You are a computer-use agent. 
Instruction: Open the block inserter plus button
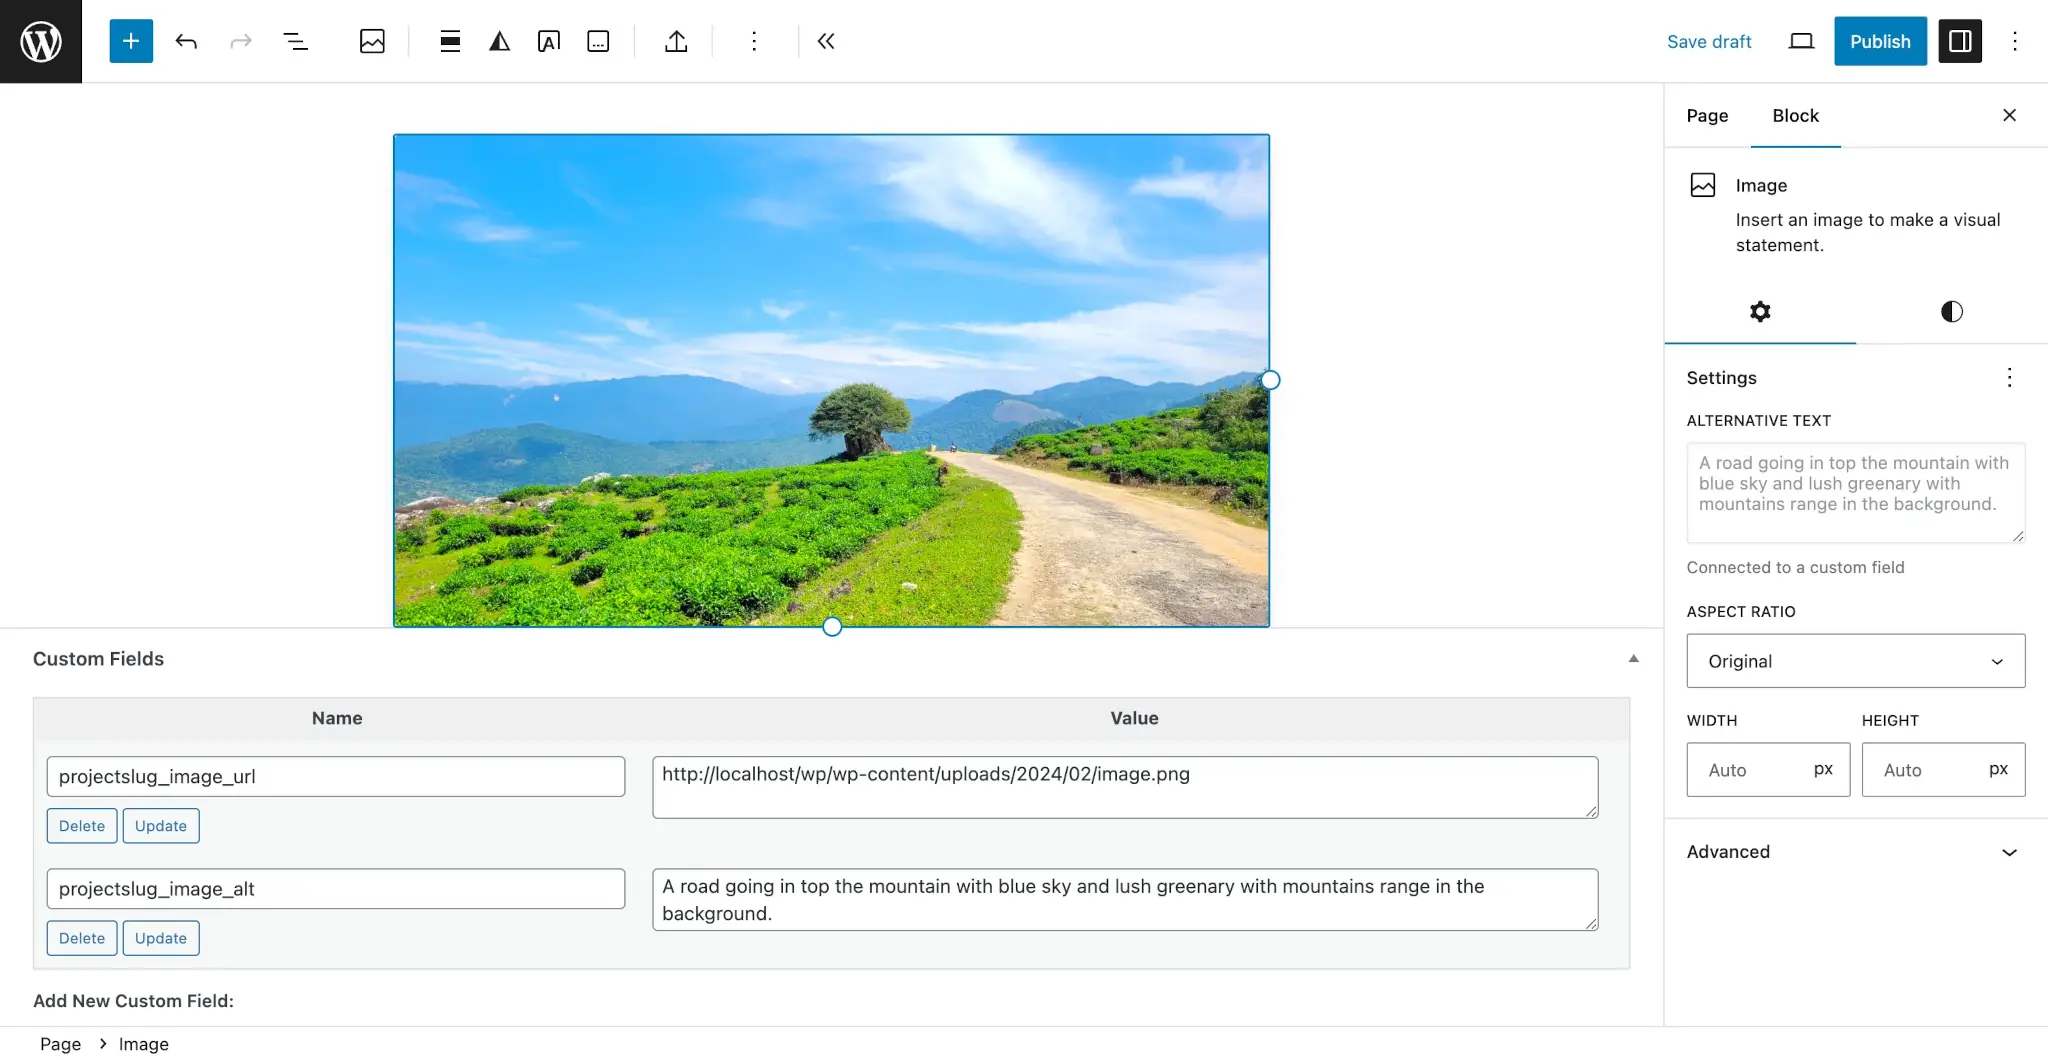point(131,41)
